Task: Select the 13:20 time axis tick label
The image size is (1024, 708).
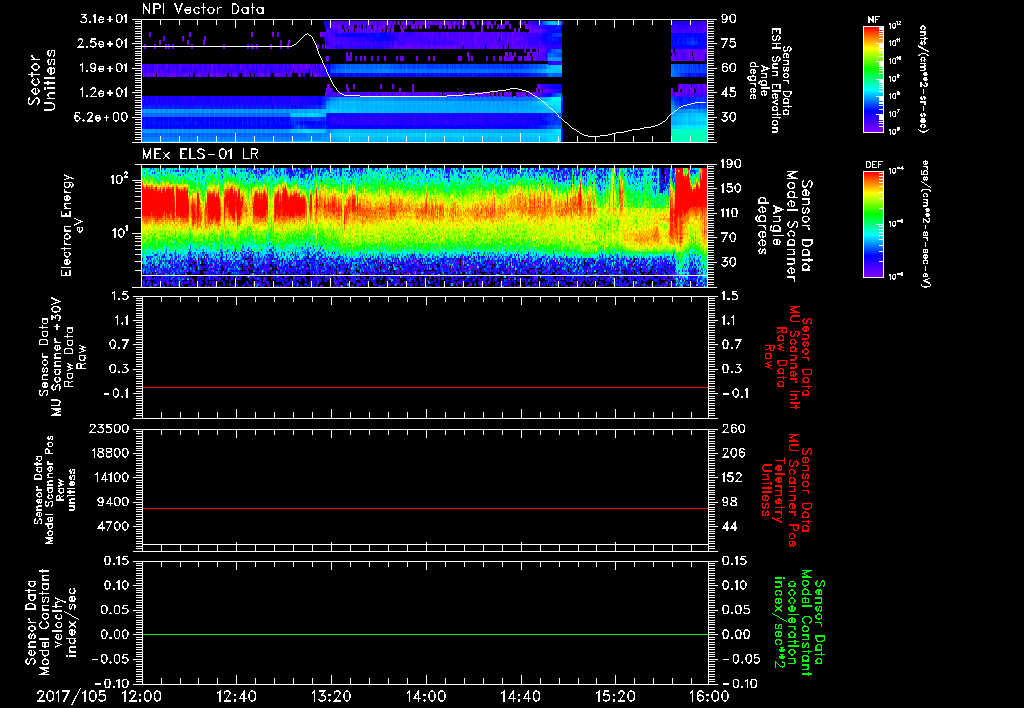Action: pyautogui.click(x=330, y=695)
